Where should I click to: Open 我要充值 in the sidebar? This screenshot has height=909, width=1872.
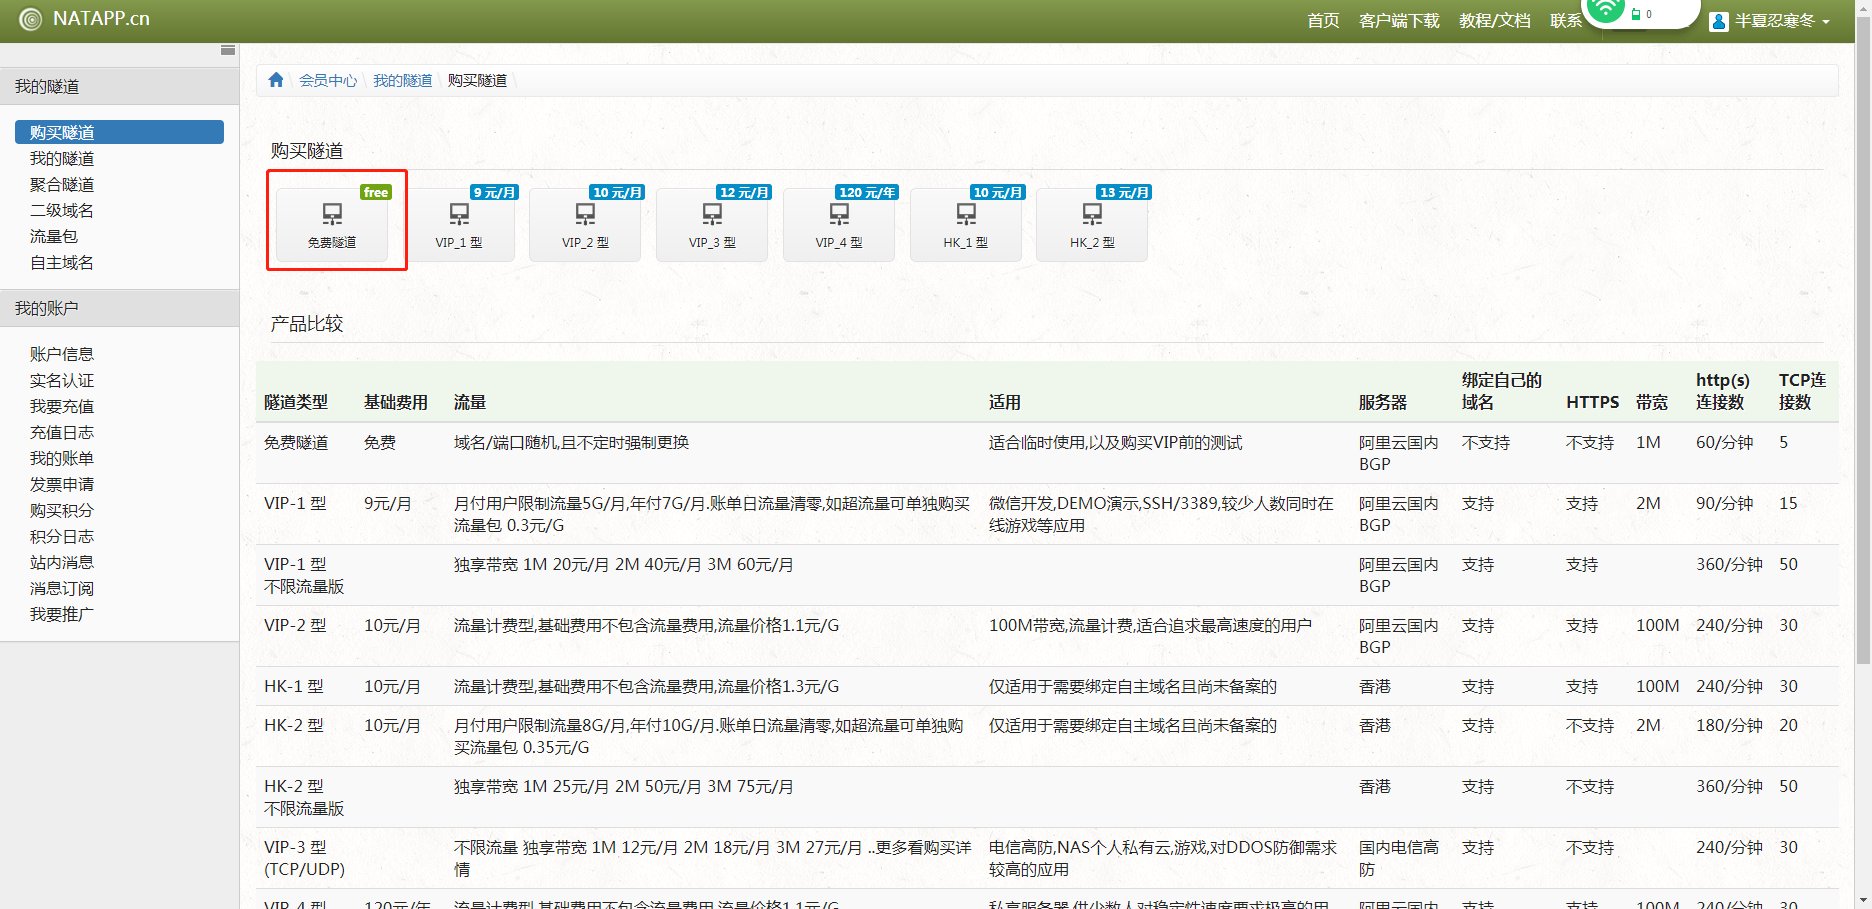point(62,406)
